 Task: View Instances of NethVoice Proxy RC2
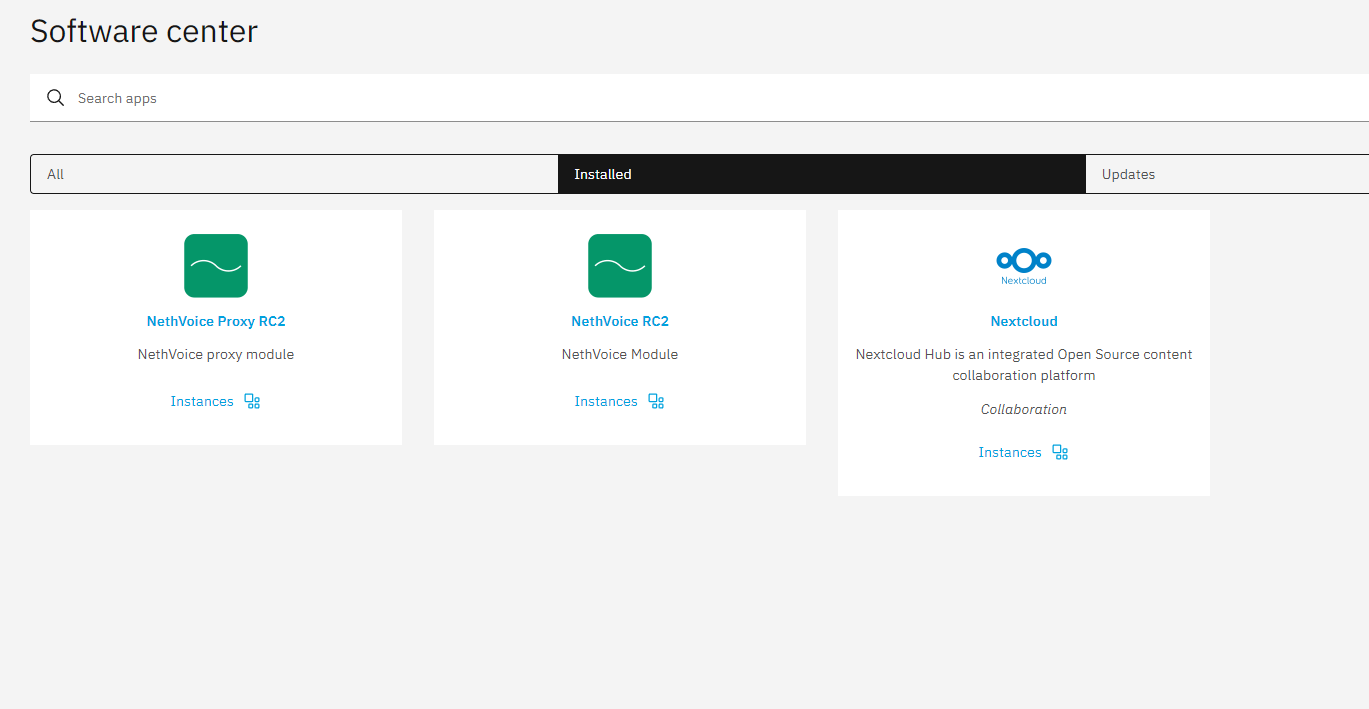coord(202,401)
